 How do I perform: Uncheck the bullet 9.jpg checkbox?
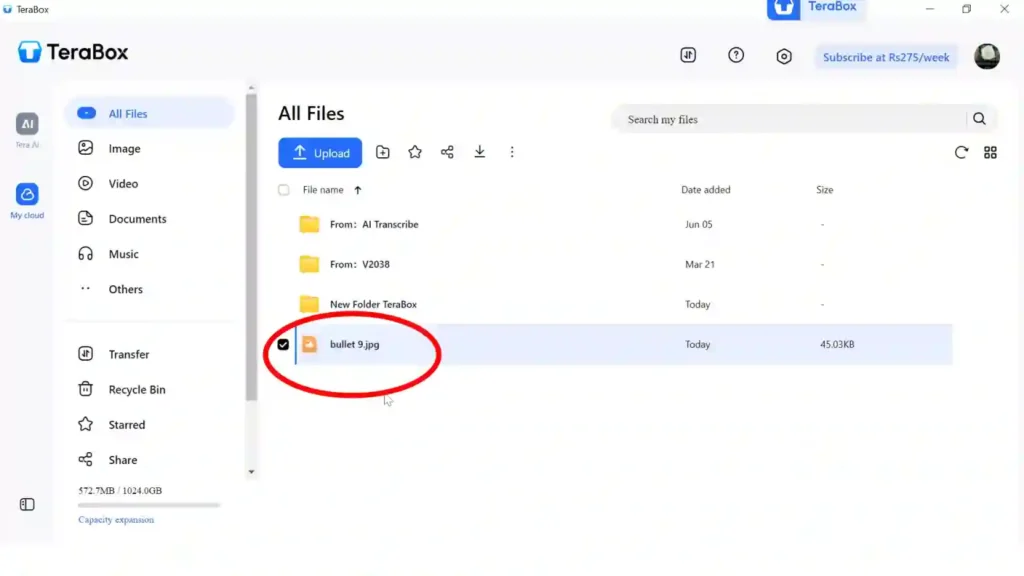[x=283, y=344]
